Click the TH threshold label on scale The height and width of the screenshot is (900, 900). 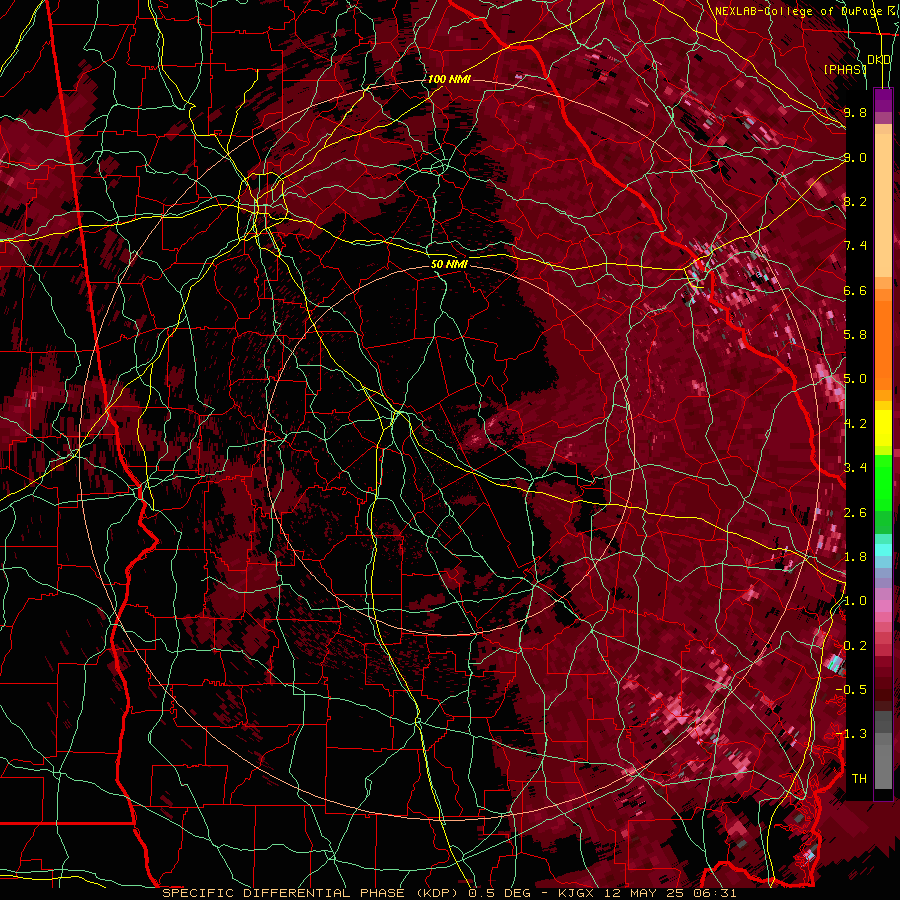coord(859,779)
